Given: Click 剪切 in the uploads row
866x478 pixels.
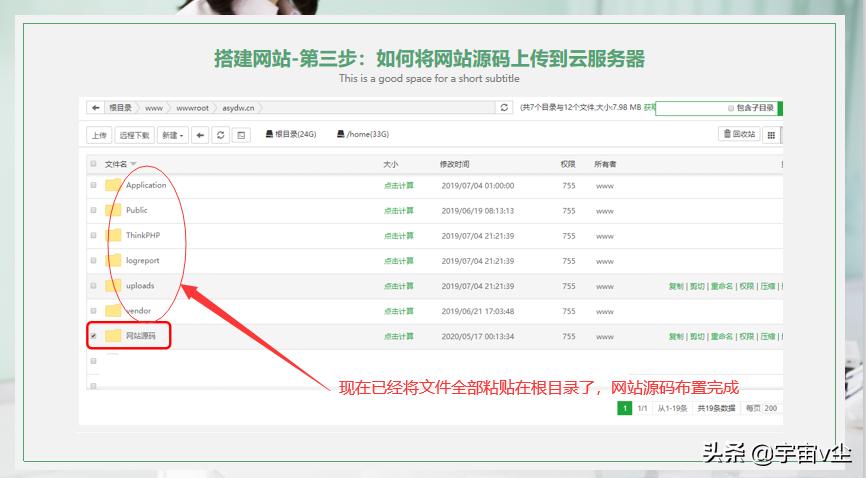Looking at the screenshot, I should coord(697,286).
